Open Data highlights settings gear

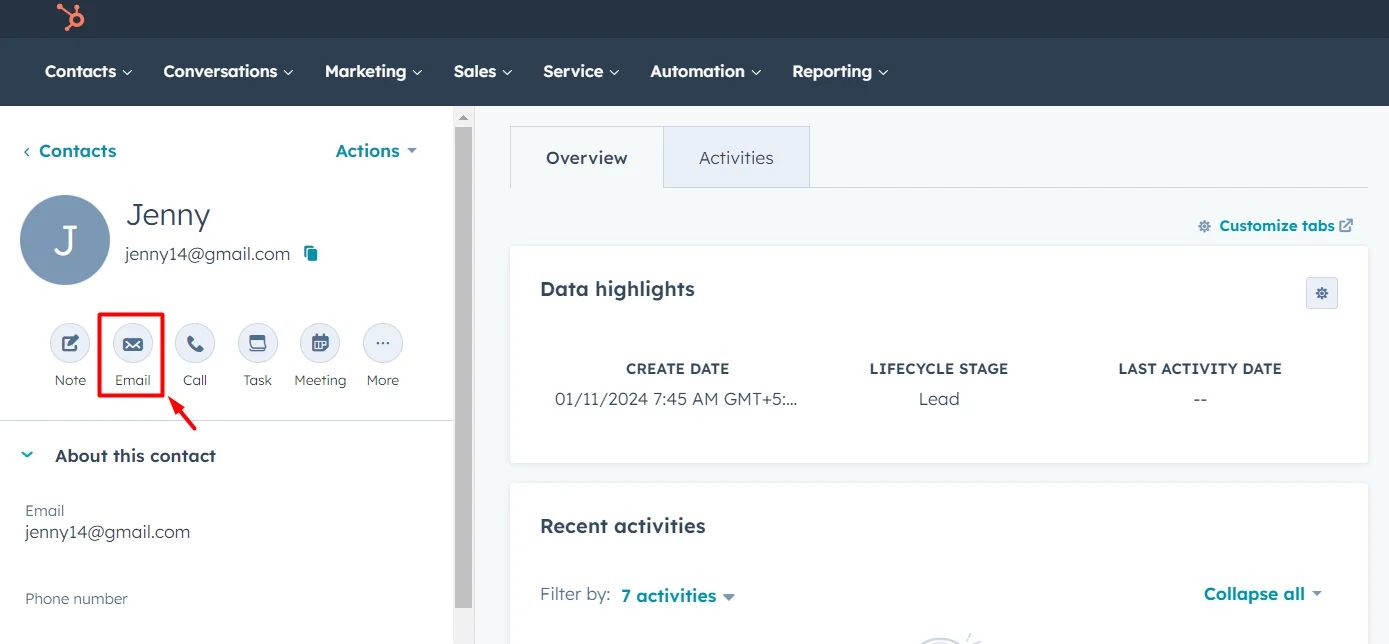click(x=1322, y=293)
